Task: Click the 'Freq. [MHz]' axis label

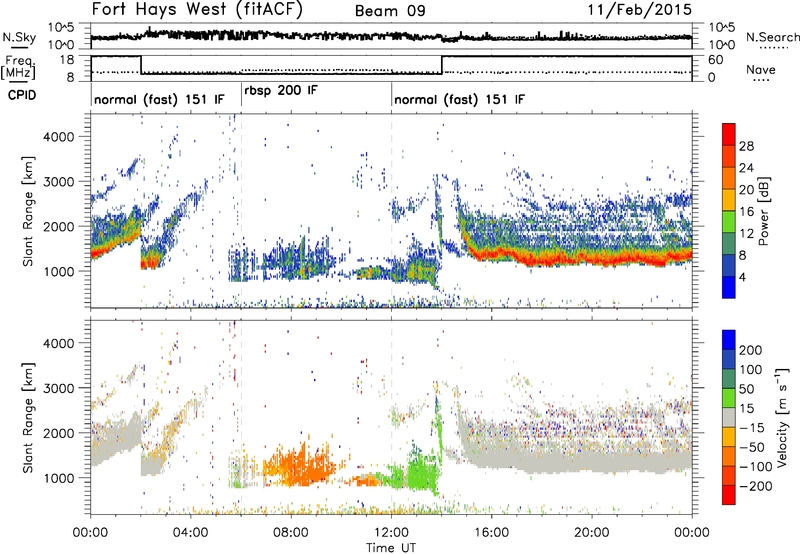Action: pyautogui.click(x=18, y=68)
